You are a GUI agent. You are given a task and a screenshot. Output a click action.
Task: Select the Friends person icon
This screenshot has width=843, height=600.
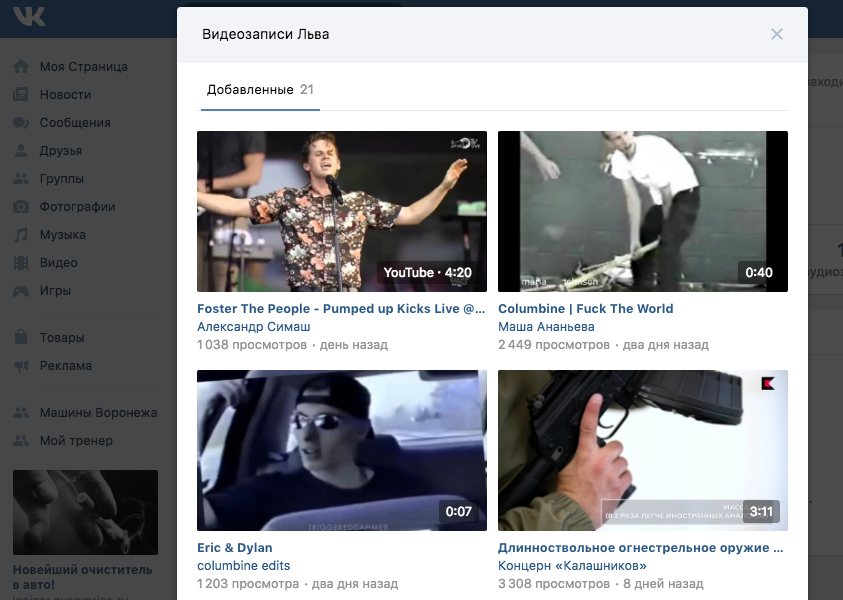(x=20, y=151)
